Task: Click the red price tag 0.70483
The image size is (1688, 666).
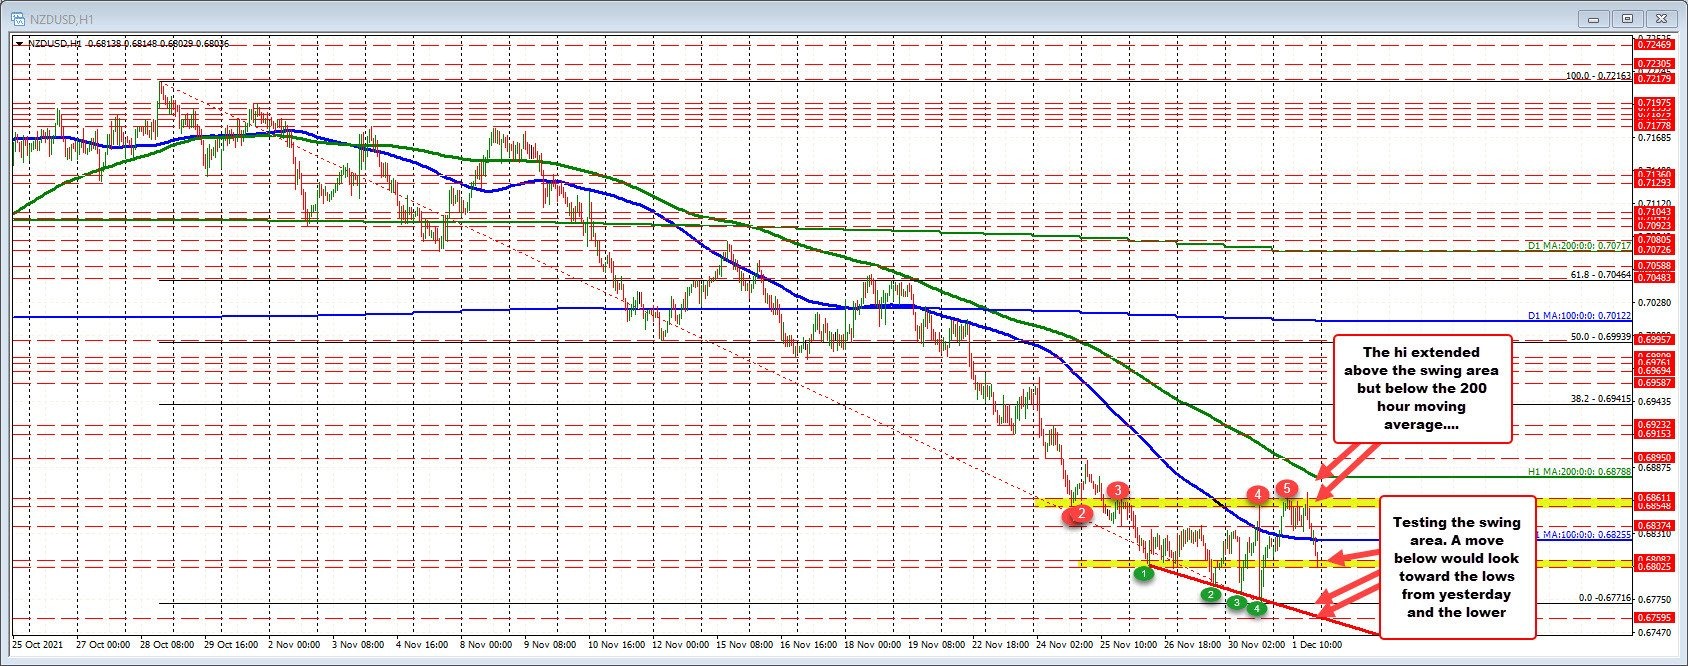Action: [1656, 276]
